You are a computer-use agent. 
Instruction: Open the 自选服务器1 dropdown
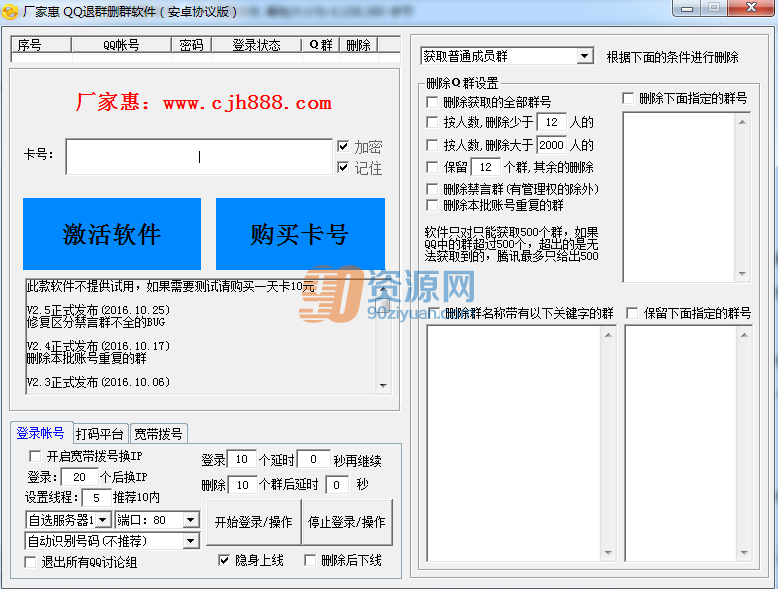[103, 520]
